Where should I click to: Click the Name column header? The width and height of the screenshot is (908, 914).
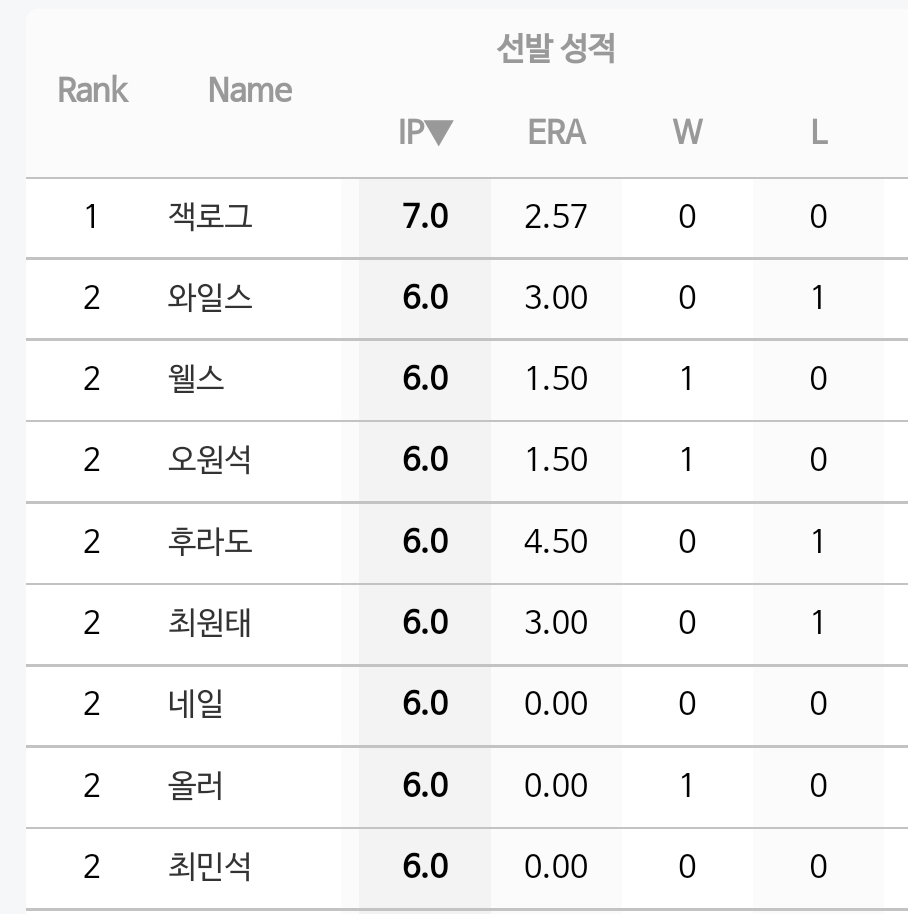[250, 90]
